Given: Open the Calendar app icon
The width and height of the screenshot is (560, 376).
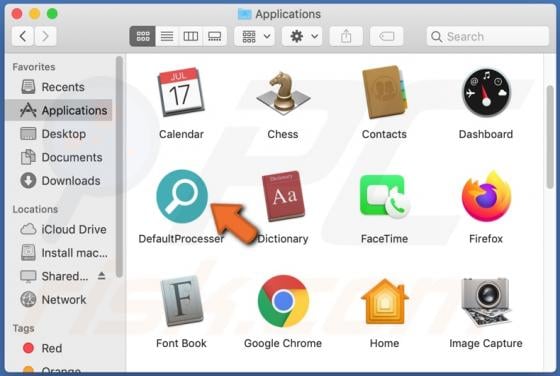Looking at the screenshot, I should point(181,92).
